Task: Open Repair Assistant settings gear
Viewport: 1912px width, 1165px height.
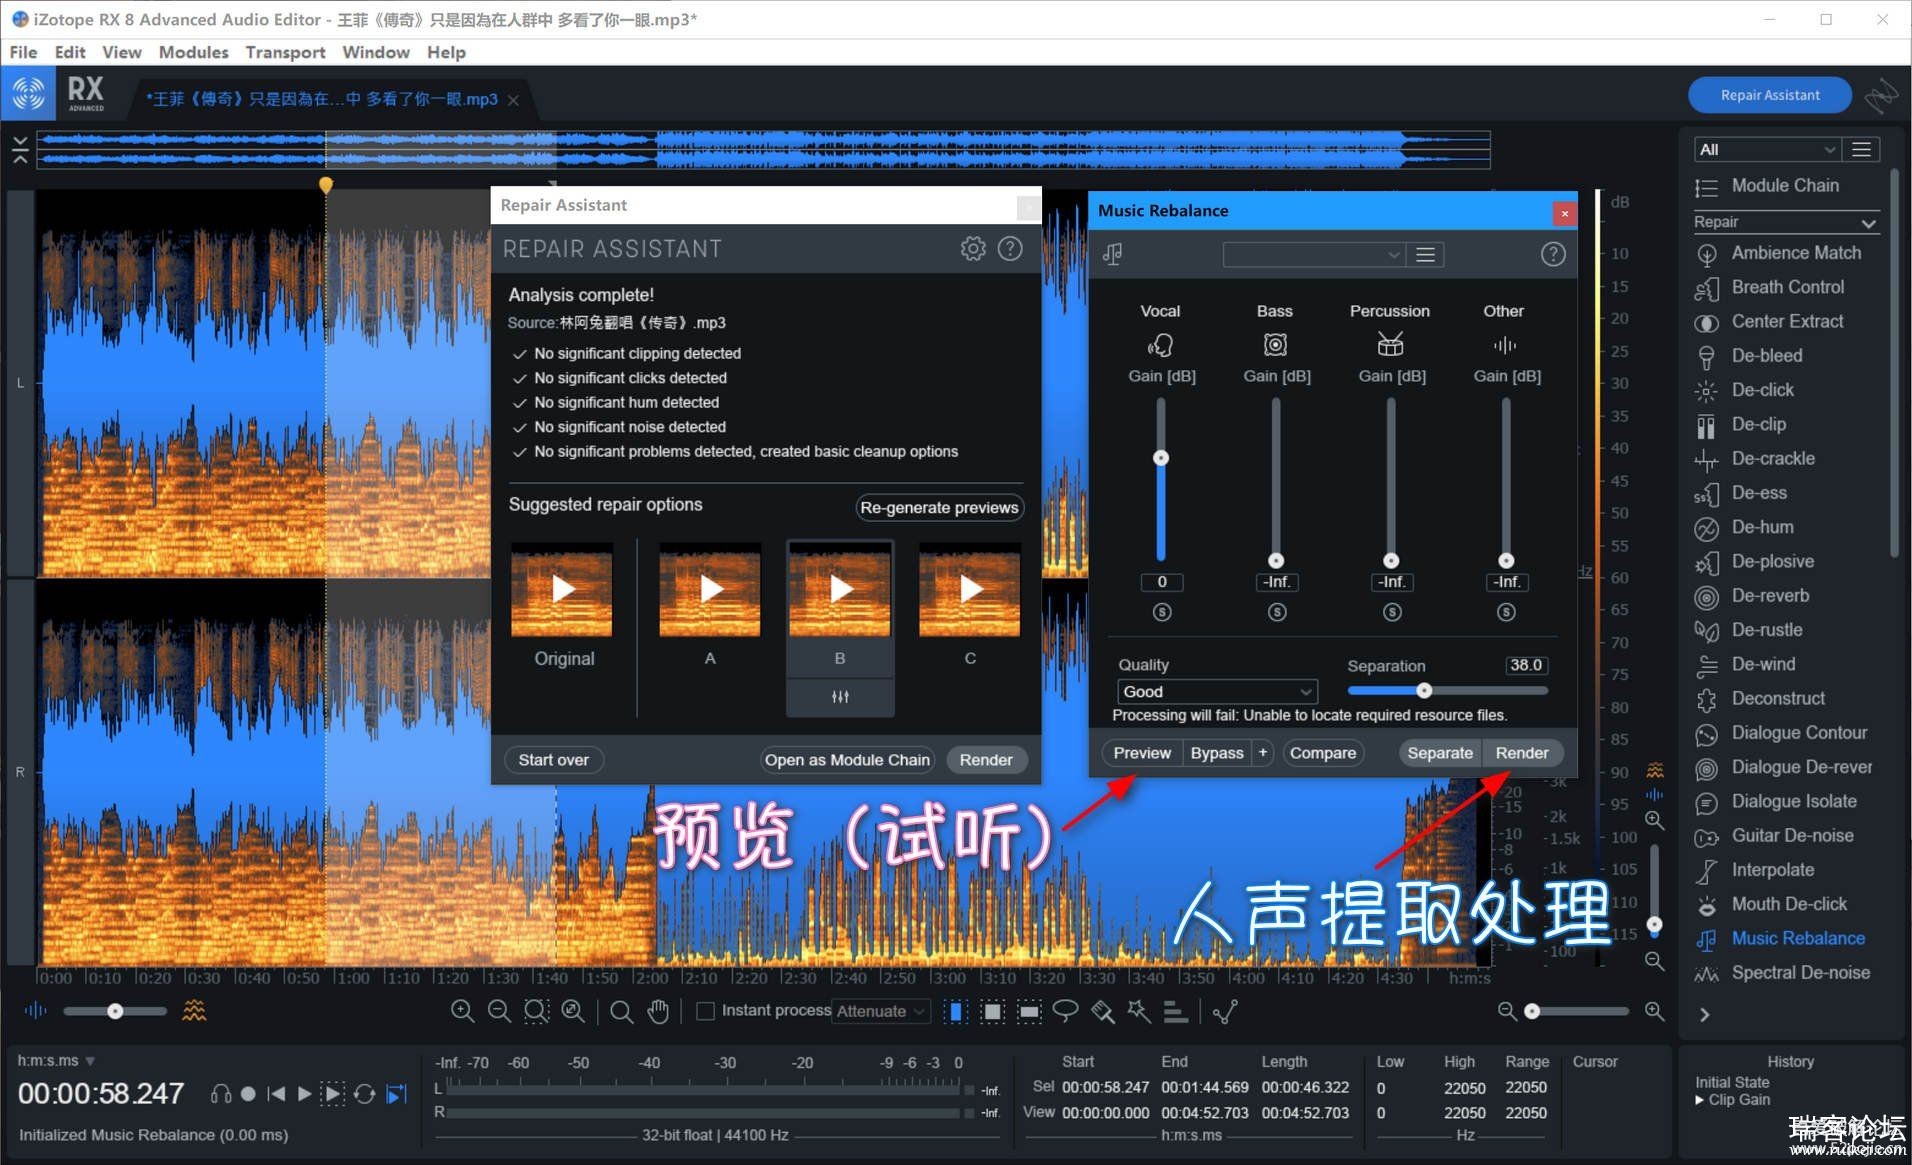Action: pyautogui.click(x=972, y=248)
